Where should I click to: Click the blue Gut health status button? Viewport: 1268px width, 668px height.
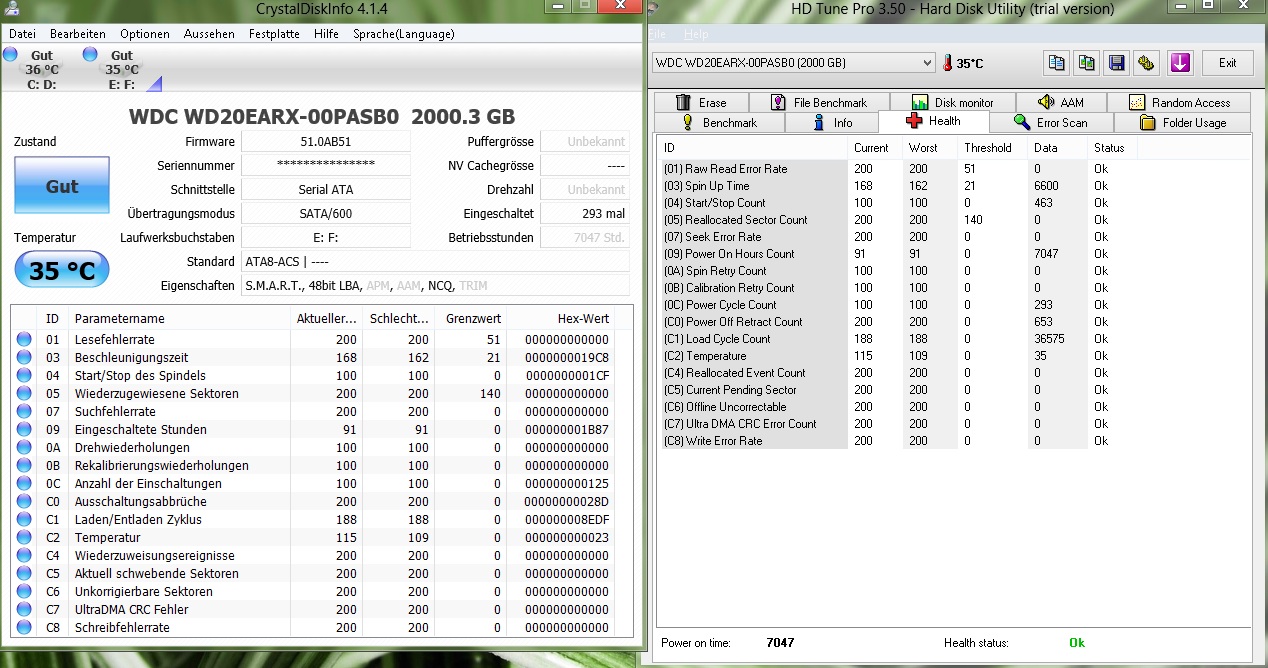click(62, 186)
